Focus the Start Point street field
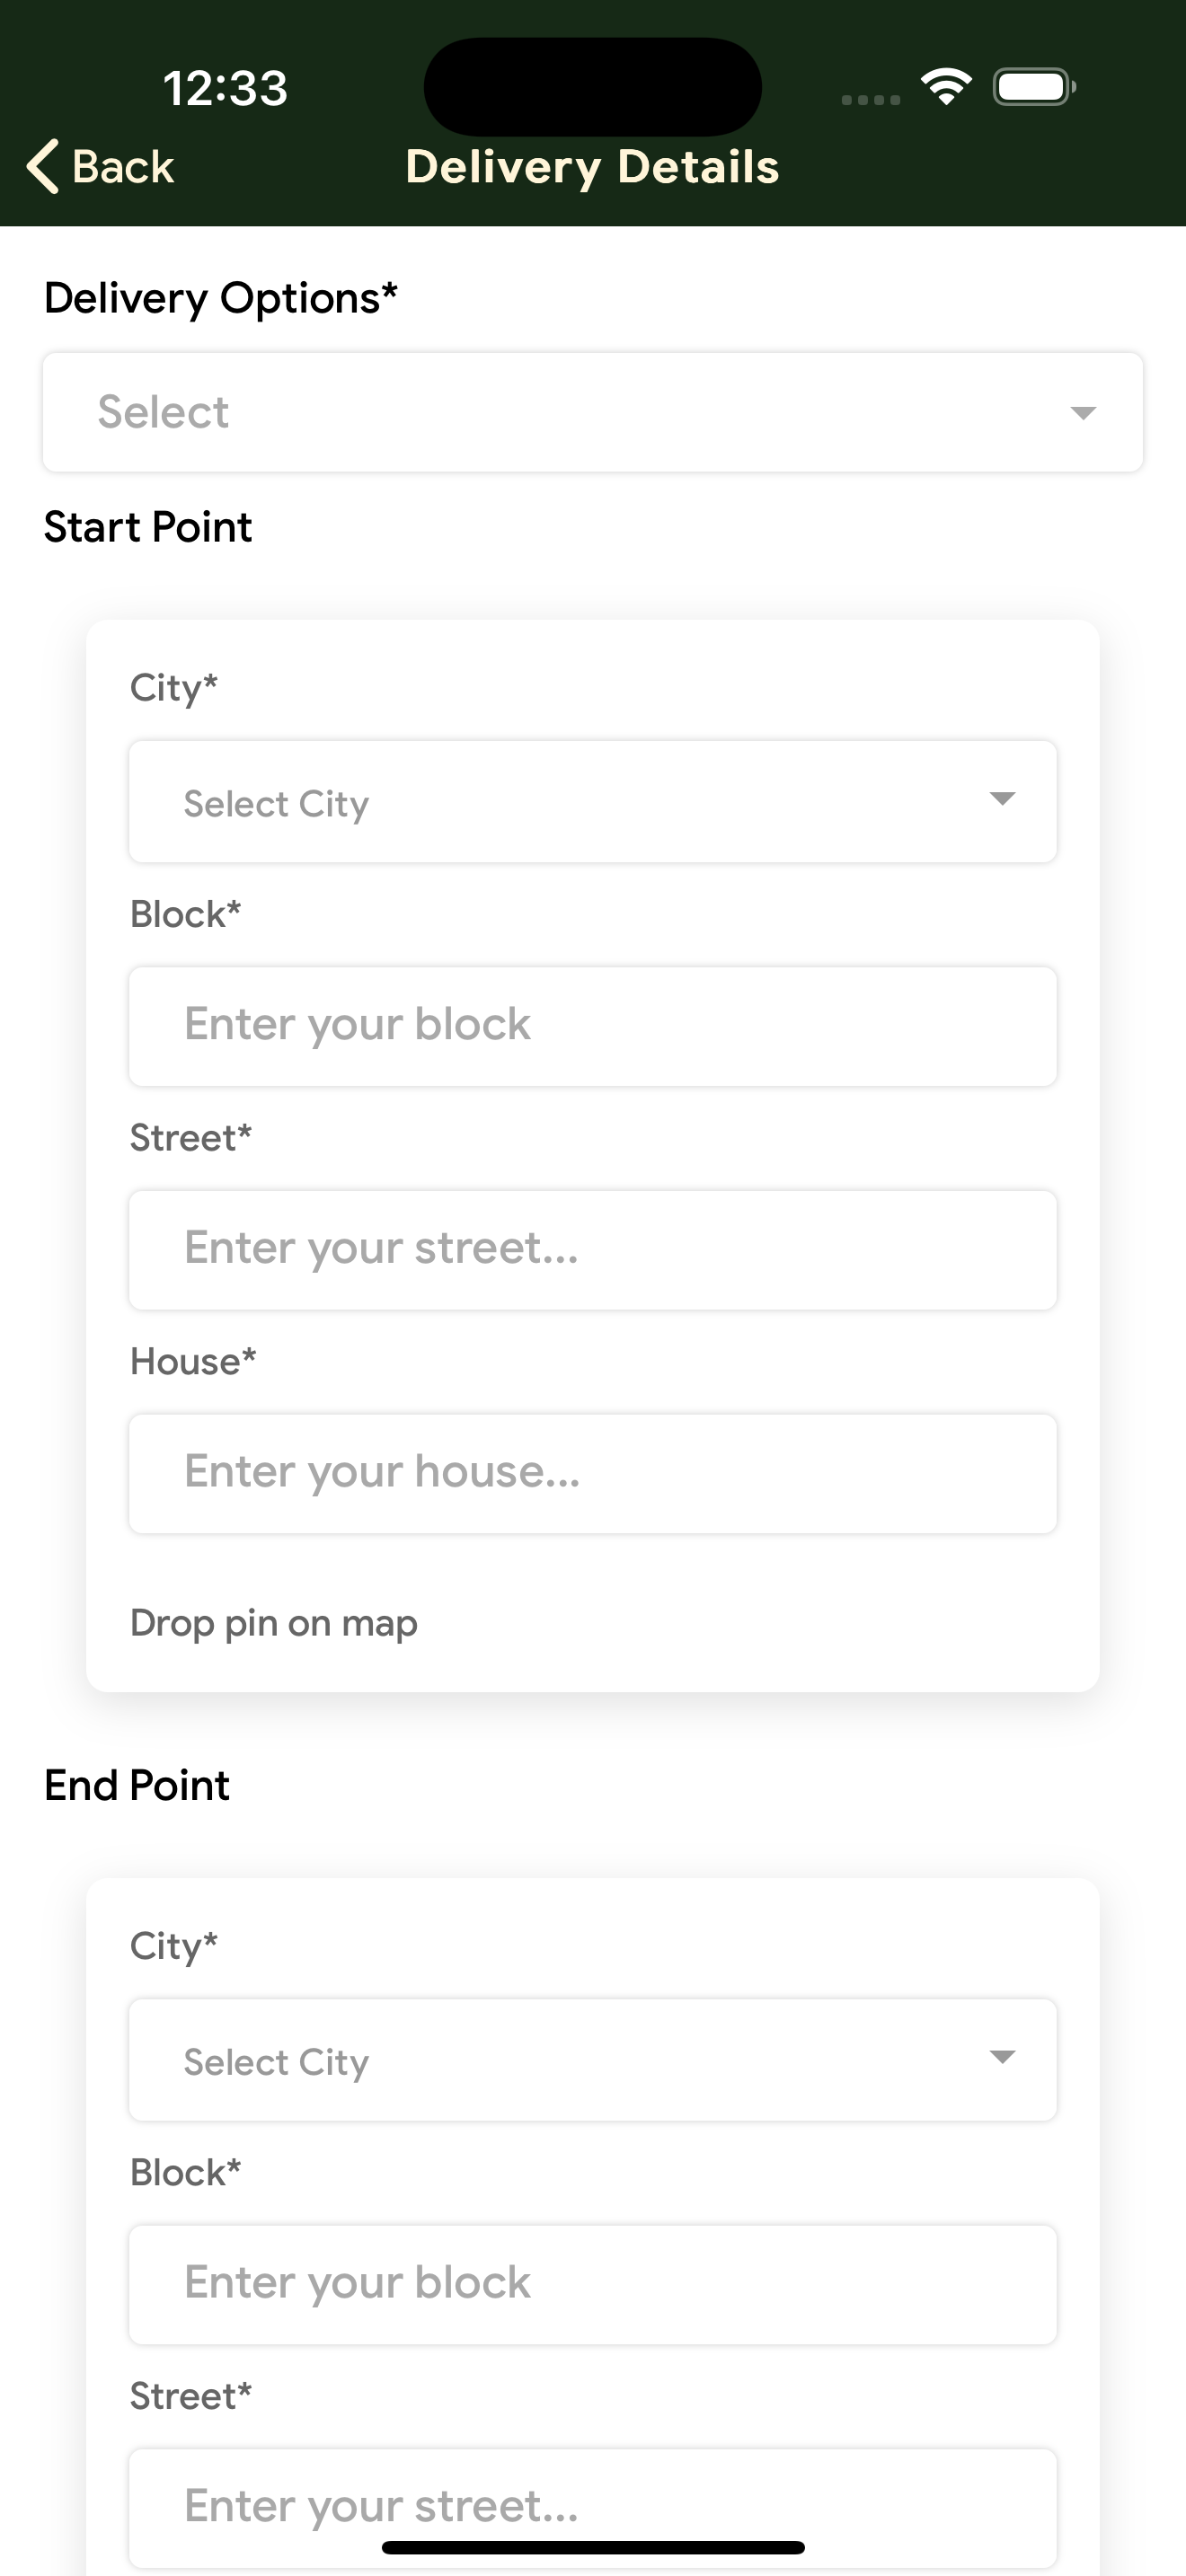 coord(592,1249)
